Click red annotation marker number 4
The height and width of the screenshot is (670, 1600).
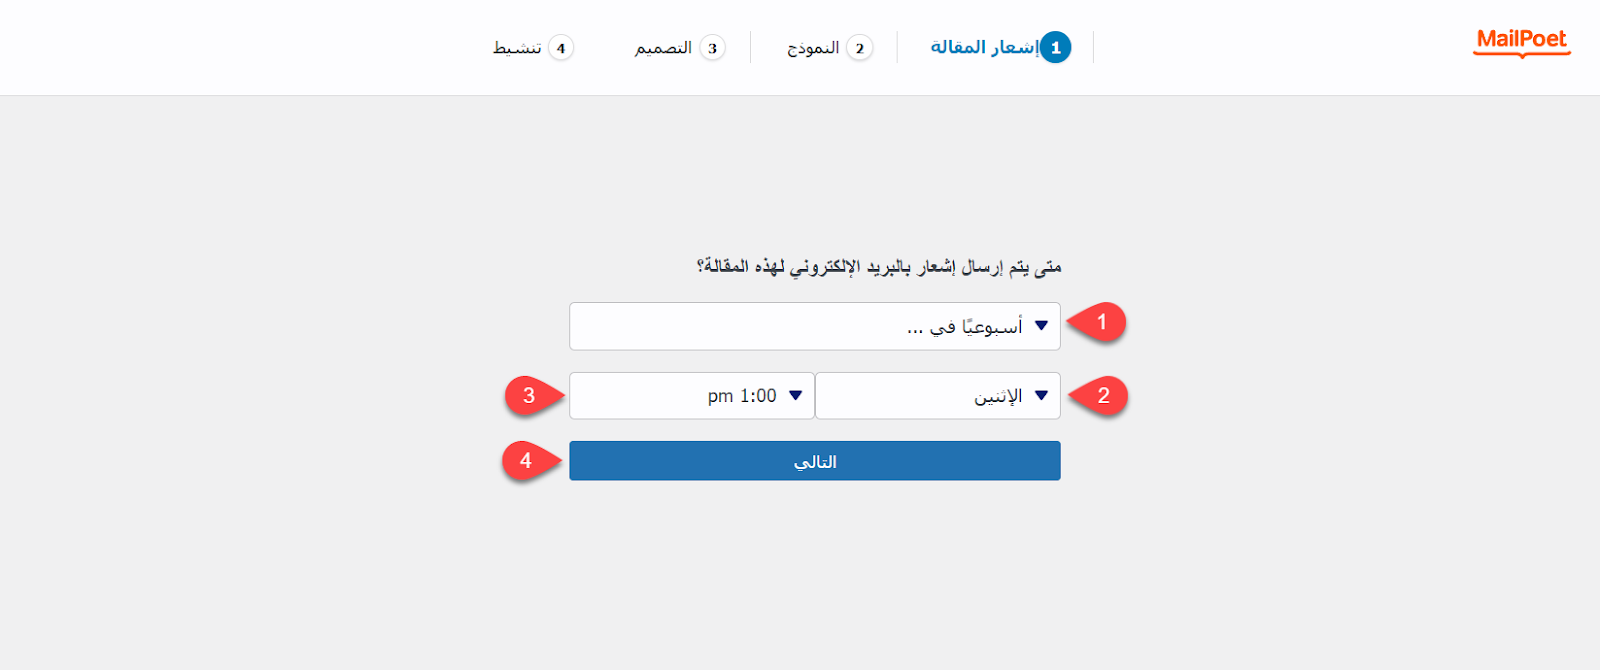click(526, 461)
